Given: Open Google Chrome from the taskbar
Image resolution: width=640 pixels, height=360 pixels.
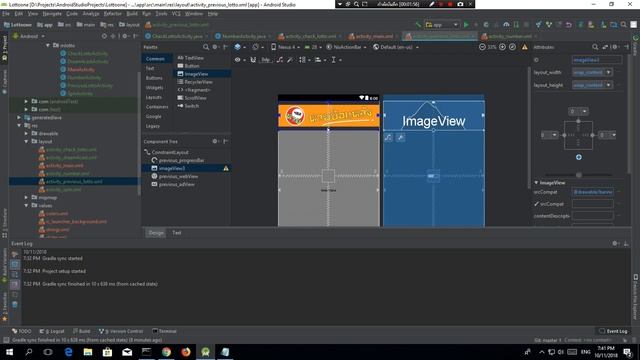Looking at the screenshot, I should point(166,351).
